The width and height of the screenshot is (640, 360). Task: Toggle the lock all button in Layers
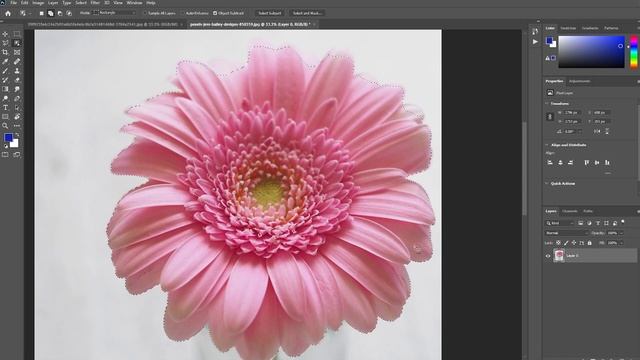[589, 243]
